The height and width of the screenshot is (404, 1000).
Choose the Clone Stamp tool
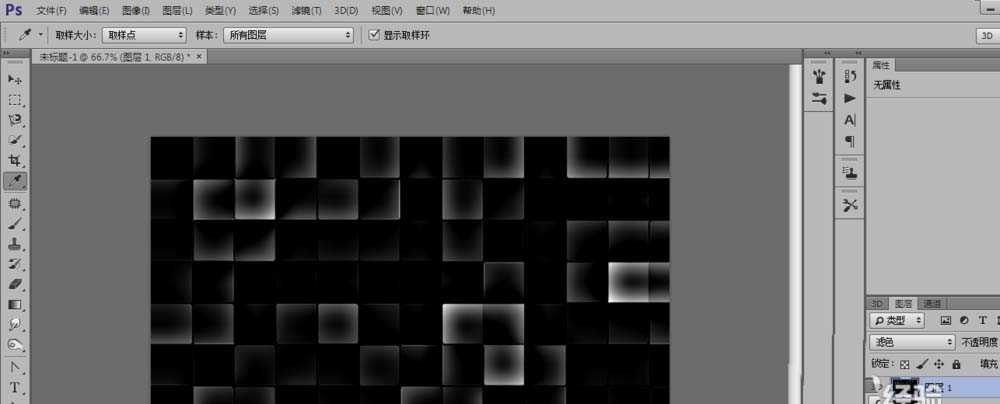coord(15,243)
